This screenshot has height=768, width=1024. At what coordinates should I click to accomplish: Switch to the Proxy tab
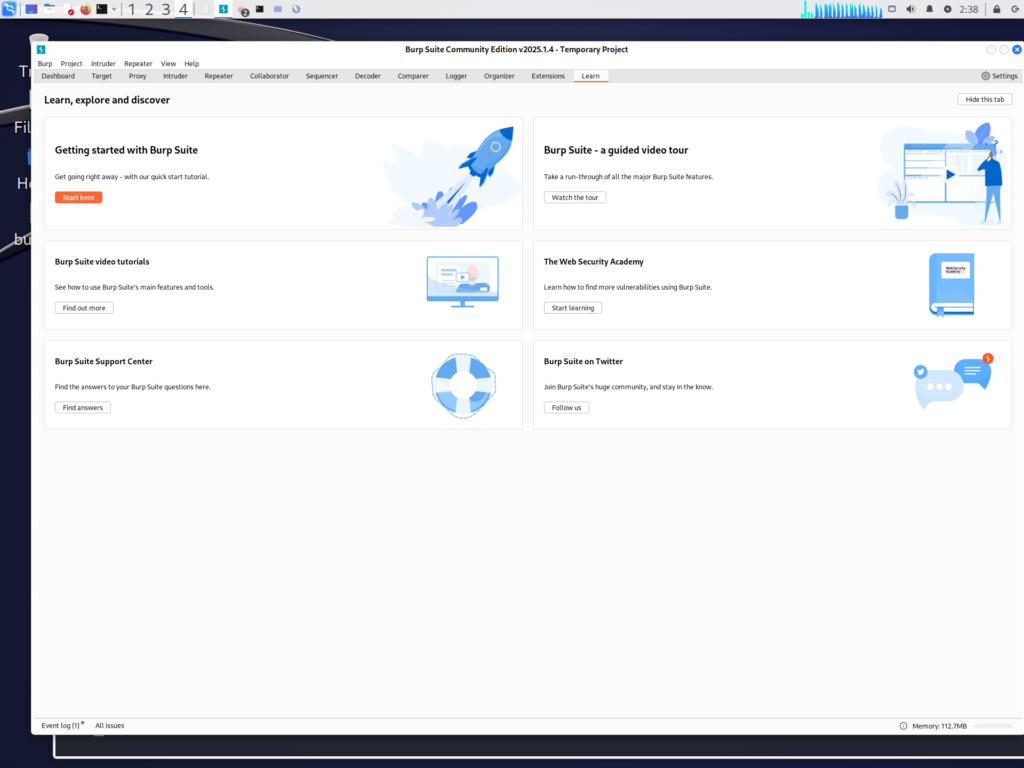coord(137,76)
